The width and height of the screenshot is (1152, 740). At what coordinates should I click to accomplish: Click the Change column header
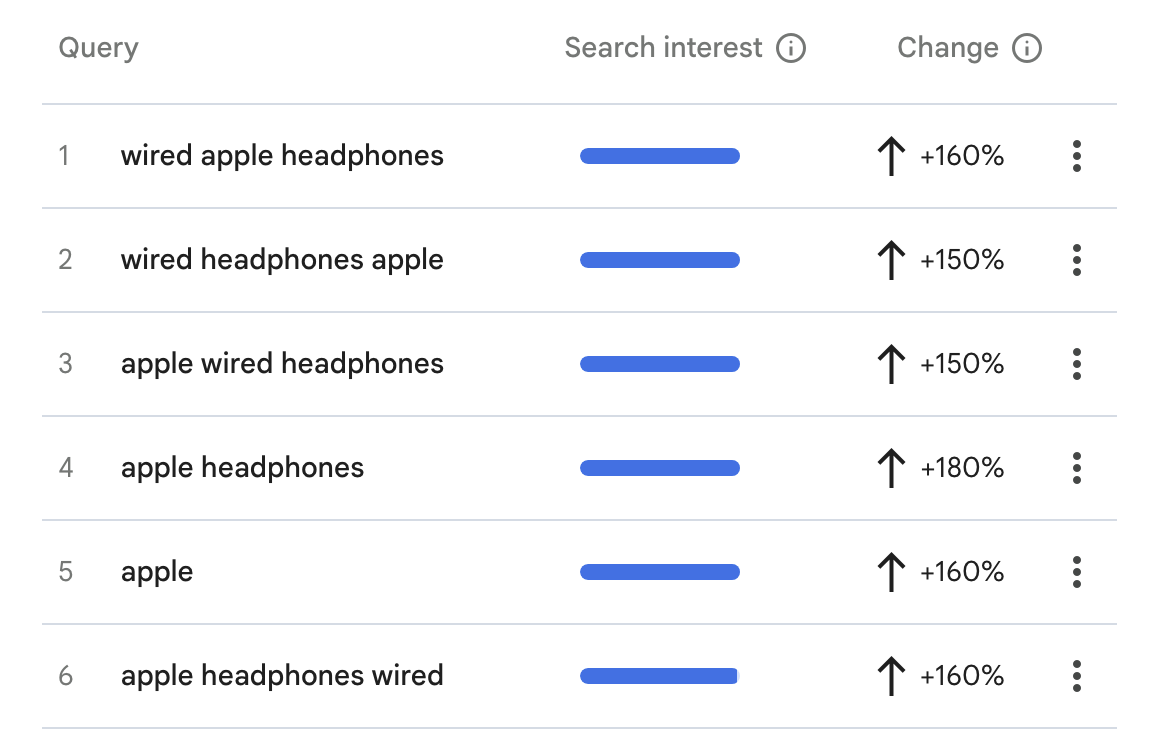click(x=947, y=48)
